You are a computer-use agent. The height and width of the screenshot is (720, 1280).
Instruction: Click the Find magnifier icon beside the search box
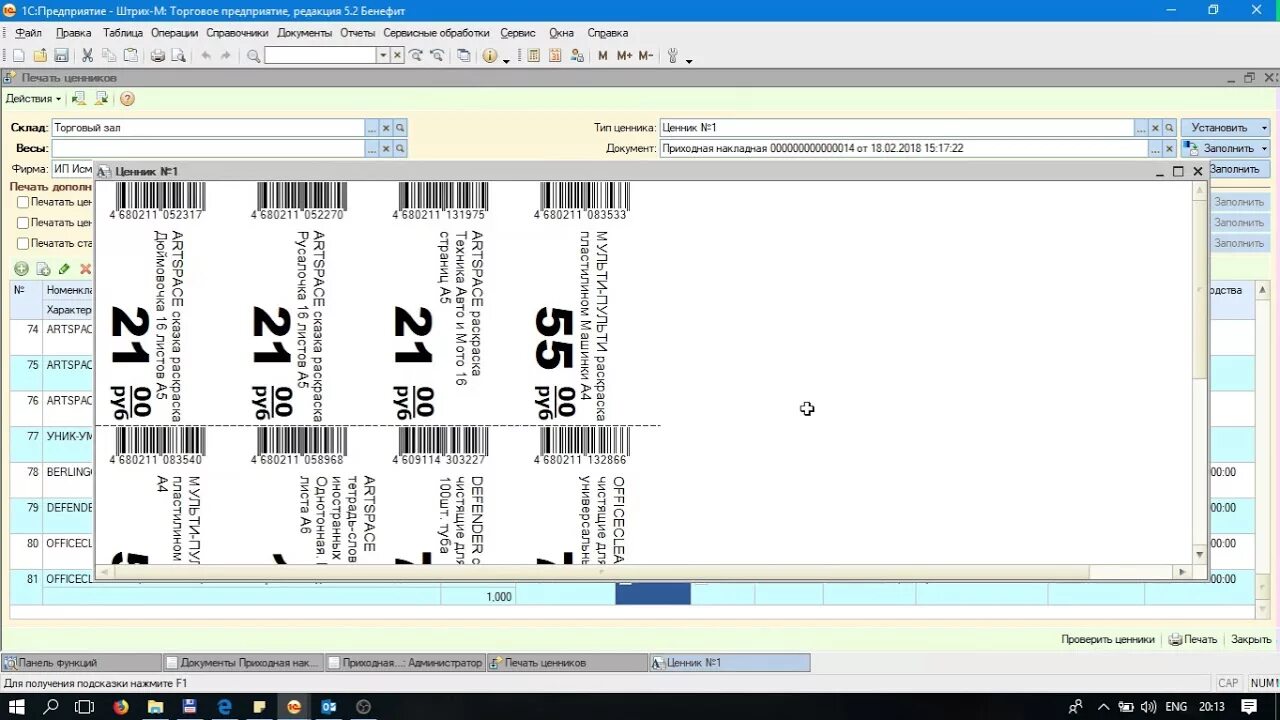click(253, 56)
